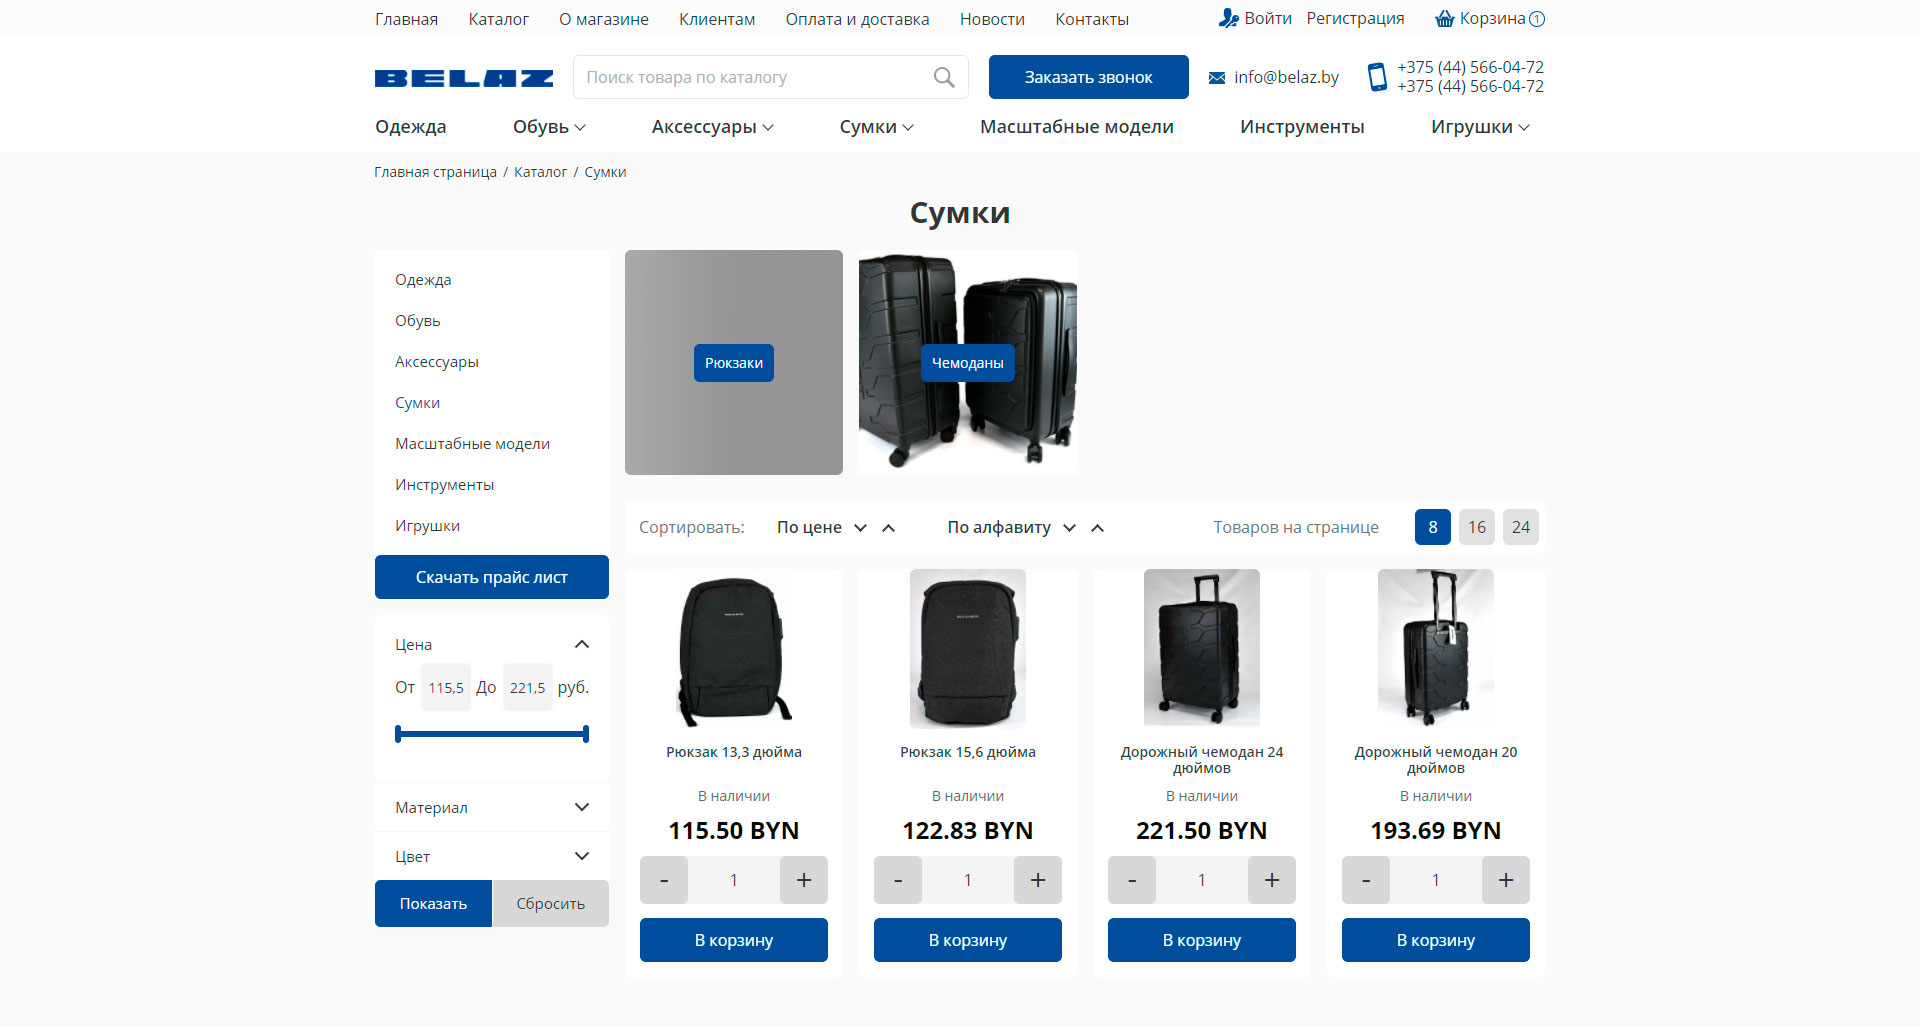Click the right price slider handle
Screen dimensions: 1920x1027
(x=586, y=734)
